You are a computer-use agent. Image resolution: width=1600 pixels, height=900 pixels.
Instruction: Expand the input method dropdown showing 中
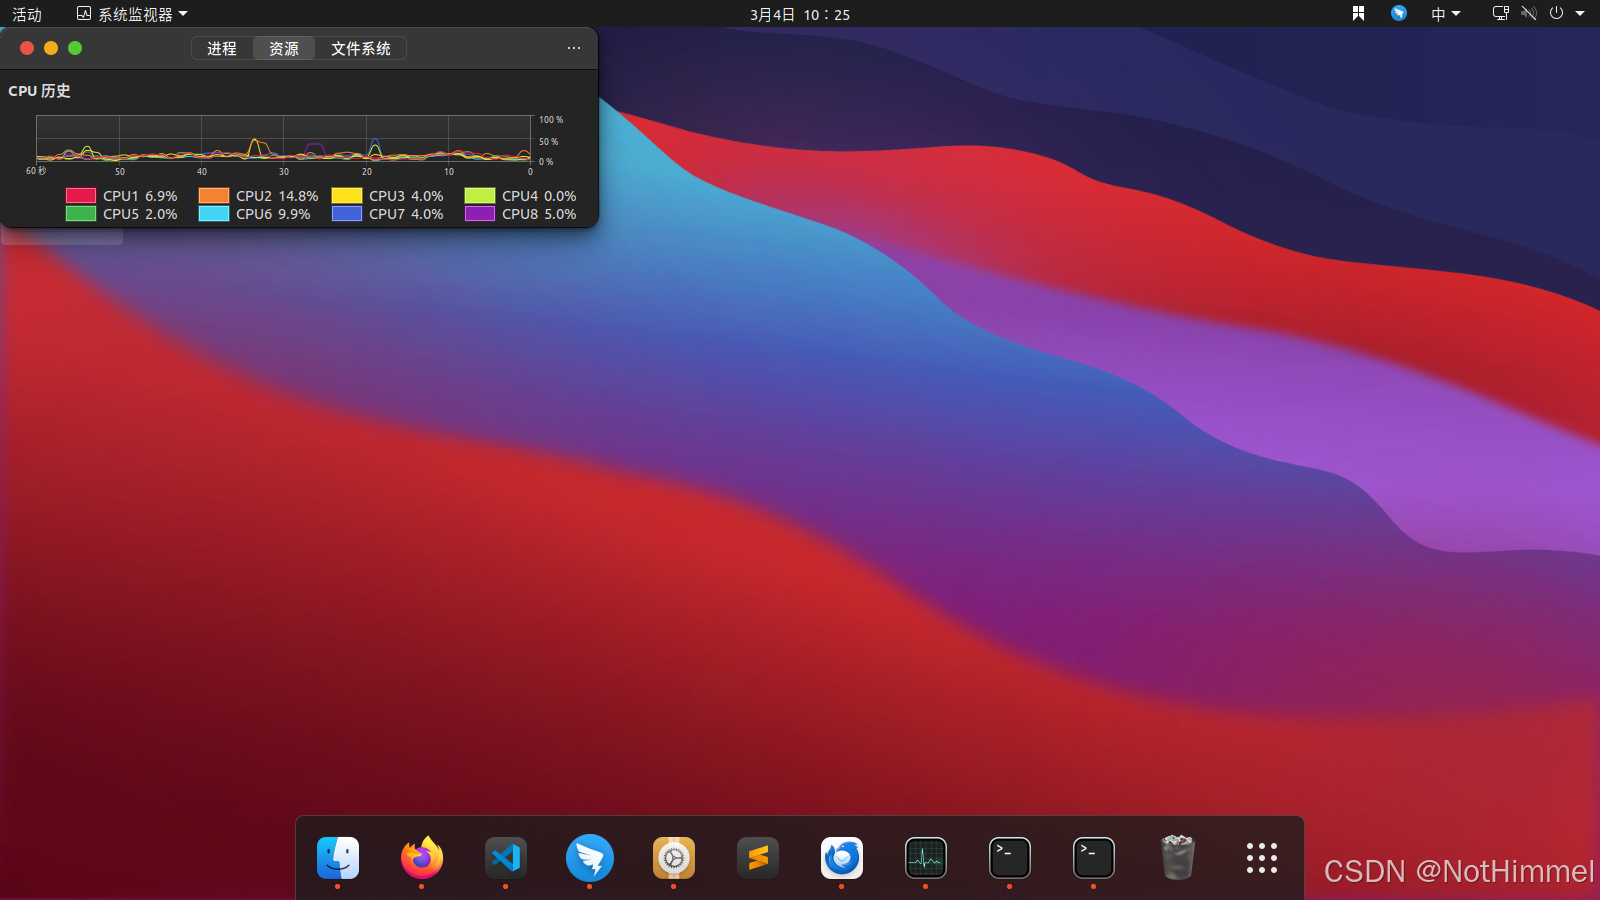[x=1445, y=14]
